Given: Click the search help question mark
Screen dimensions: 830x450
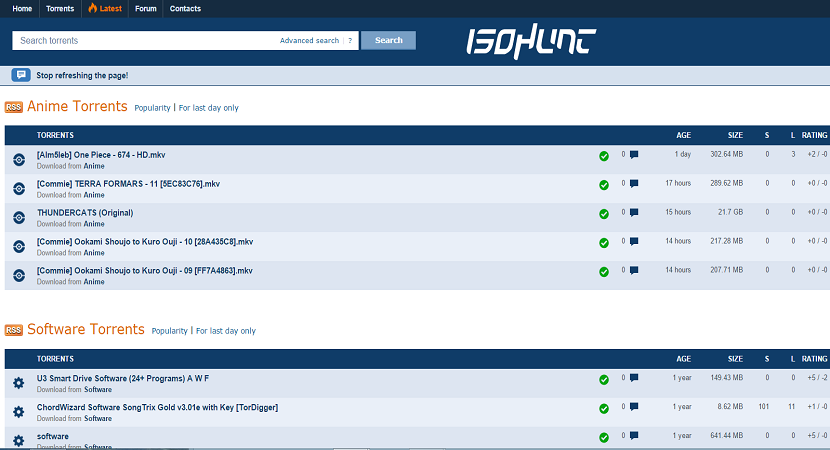Looking at the screenshot, I should [x=350, y=40].
